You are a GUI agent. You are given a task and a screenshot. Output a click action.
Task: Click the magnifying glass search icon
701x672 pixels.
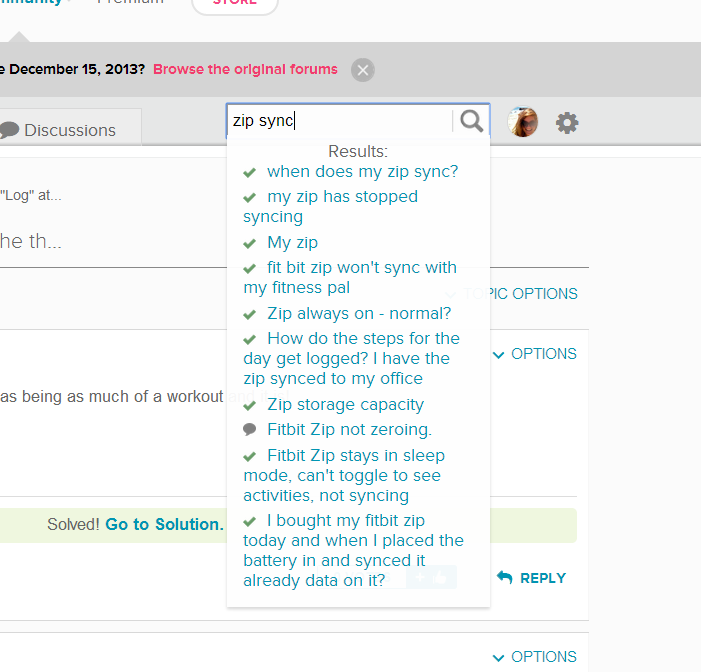click(472, 121)
